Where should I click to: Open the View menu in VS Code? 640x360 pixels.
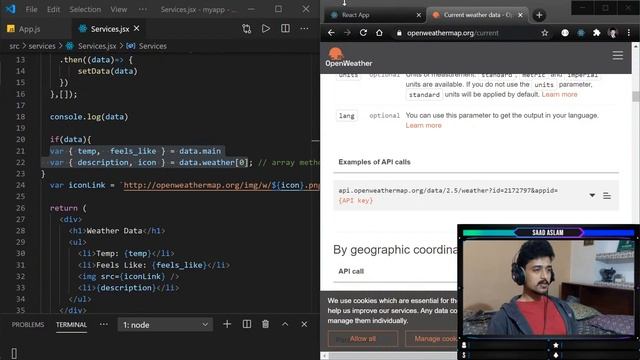pyautogui.click(x=118, y=9)
